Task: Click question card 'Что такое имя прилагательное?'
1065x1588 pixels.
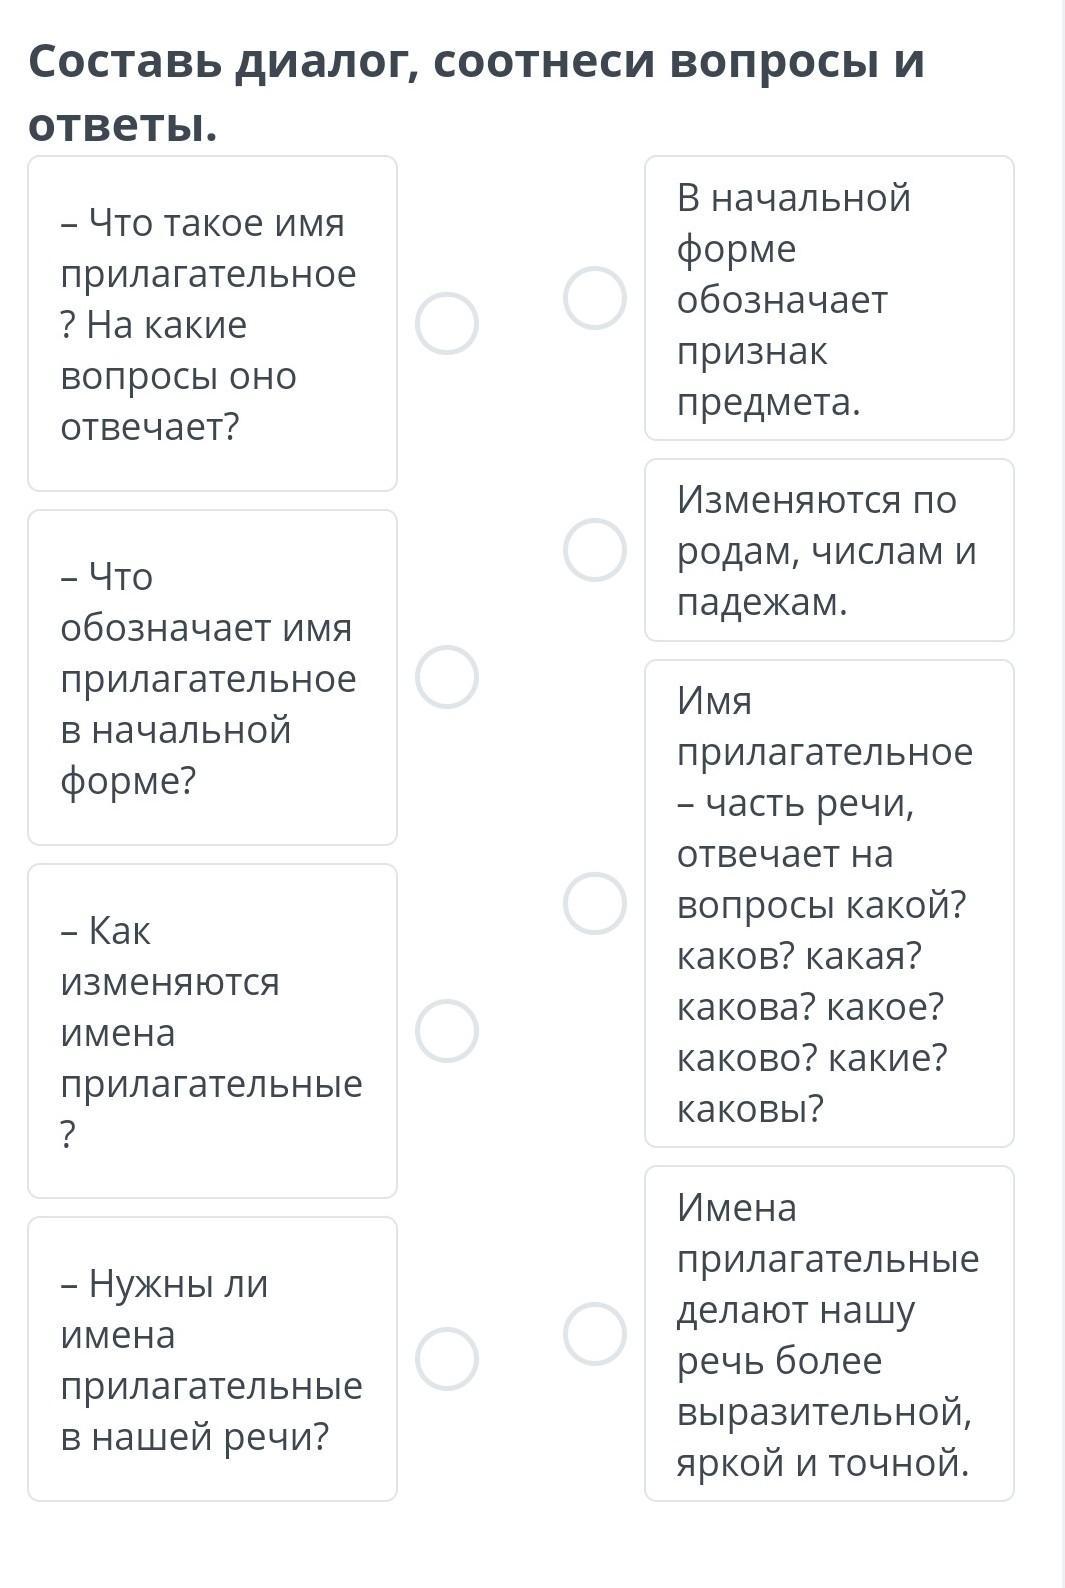Action: [x=212, y=324]
